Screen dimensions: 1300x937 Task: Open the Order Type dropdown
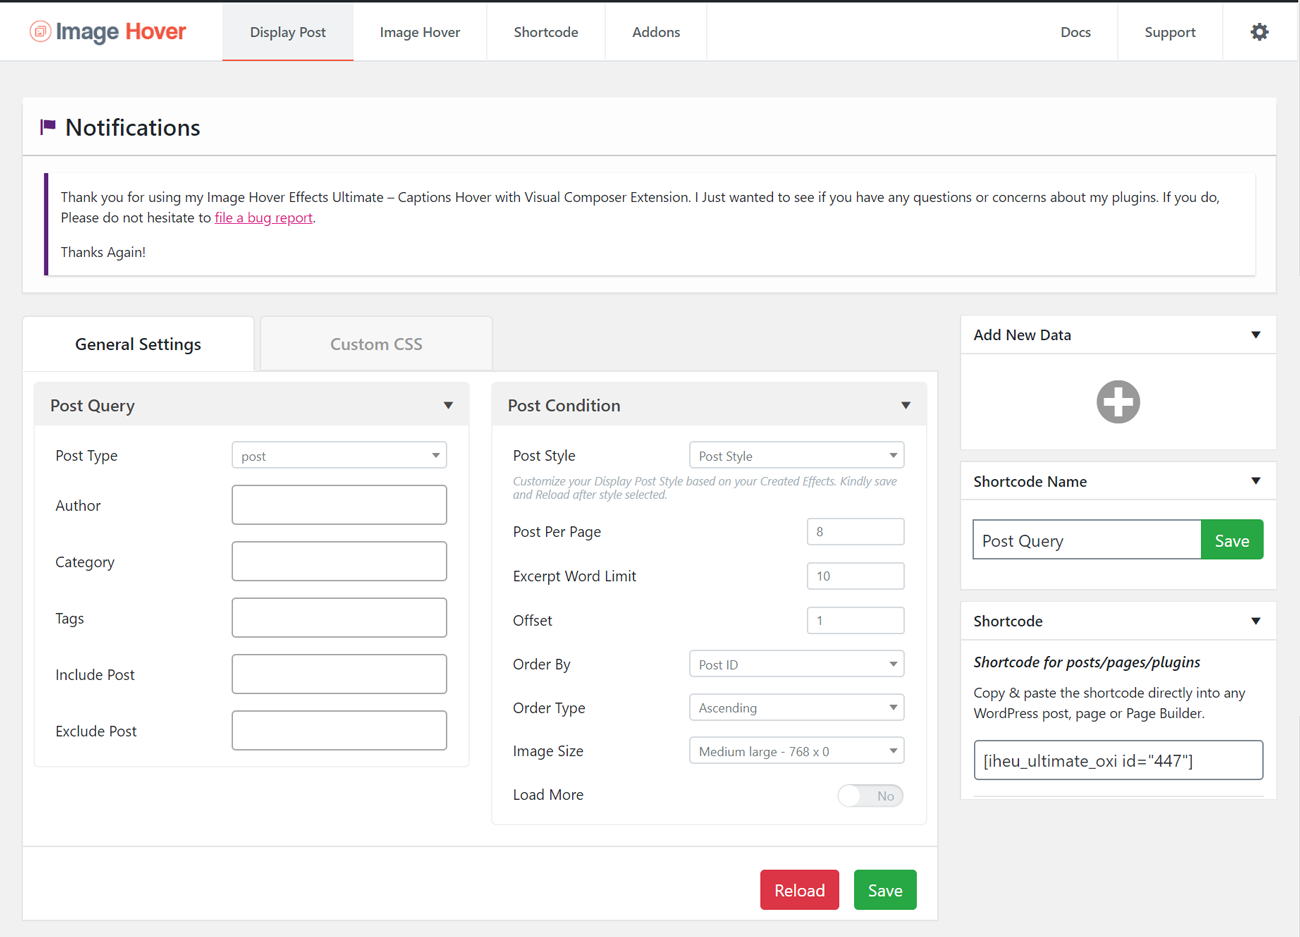[x=797, y=708]
